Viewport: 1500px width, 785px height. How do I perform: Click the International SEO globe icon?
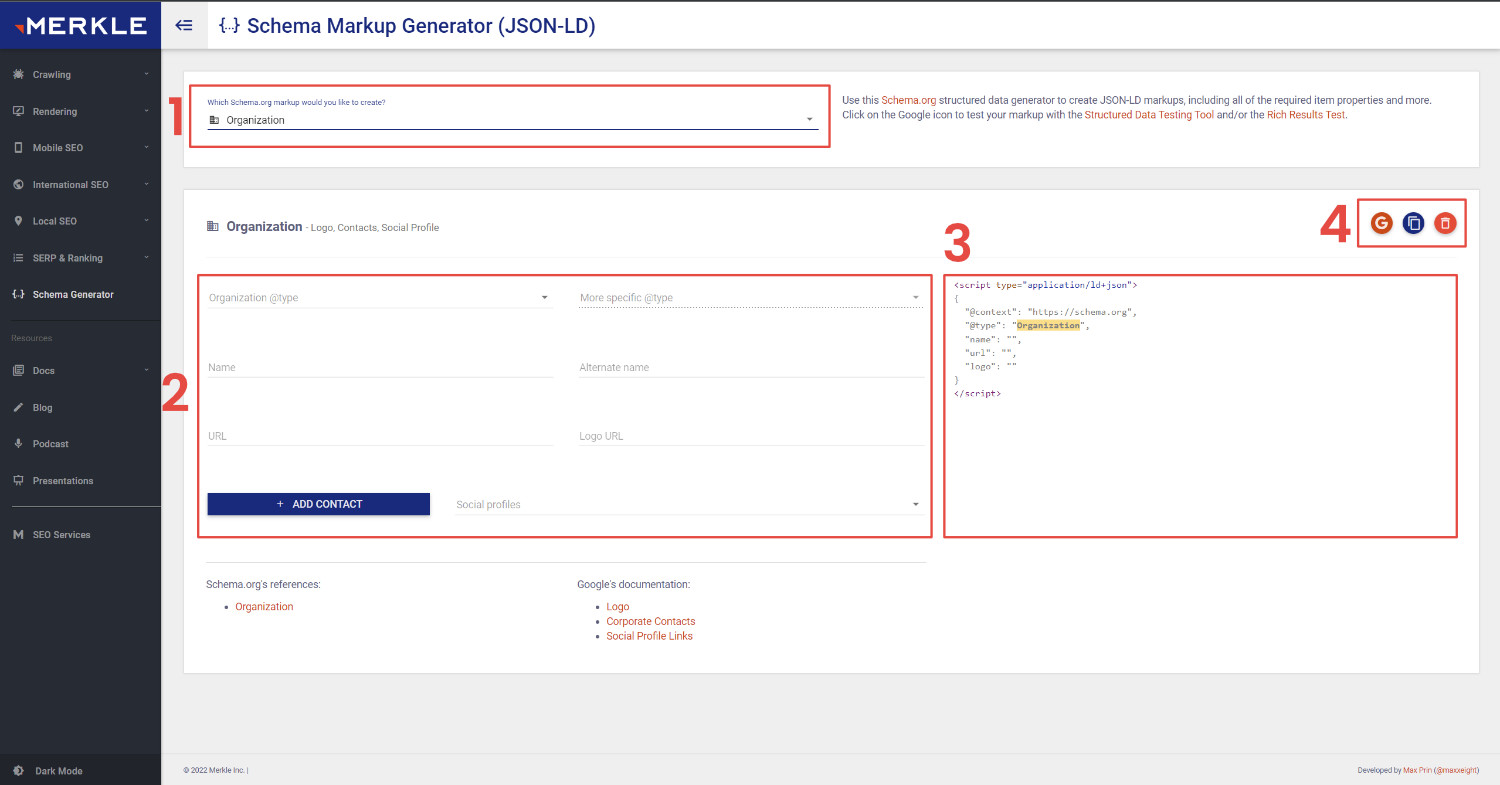18,184
